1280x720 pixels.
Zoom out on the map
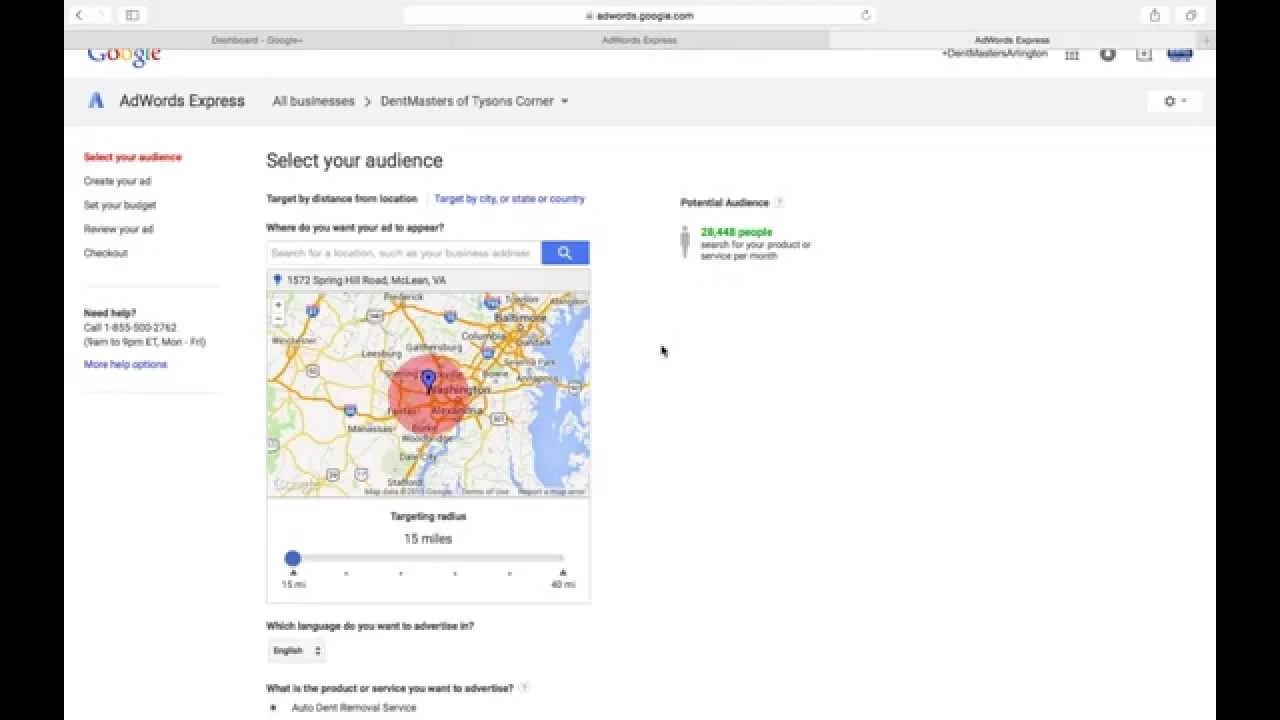pyautogui.click(x=278, y=319)
